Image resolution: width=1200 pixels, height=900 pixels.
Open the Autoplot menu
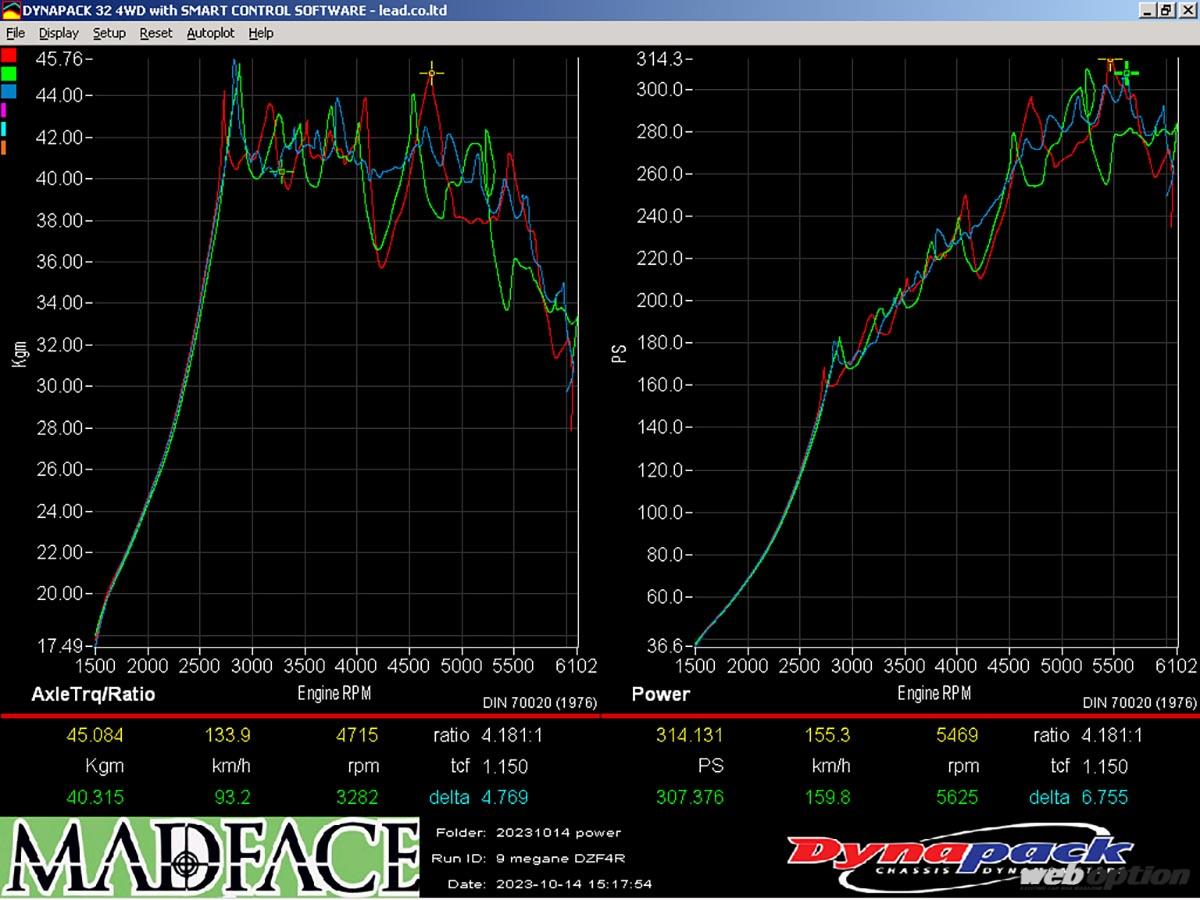pos(210,33)
